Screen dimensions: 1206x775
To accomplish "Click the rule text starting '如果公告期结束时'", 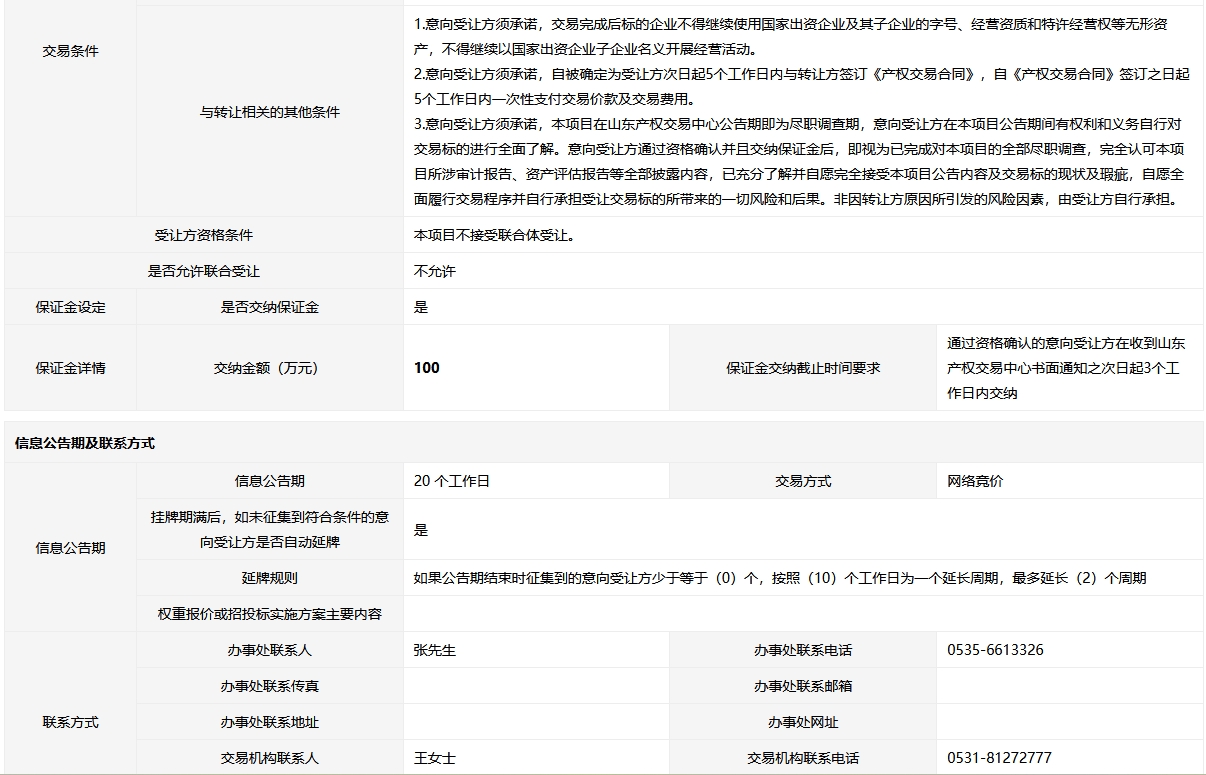I will 780,578.
